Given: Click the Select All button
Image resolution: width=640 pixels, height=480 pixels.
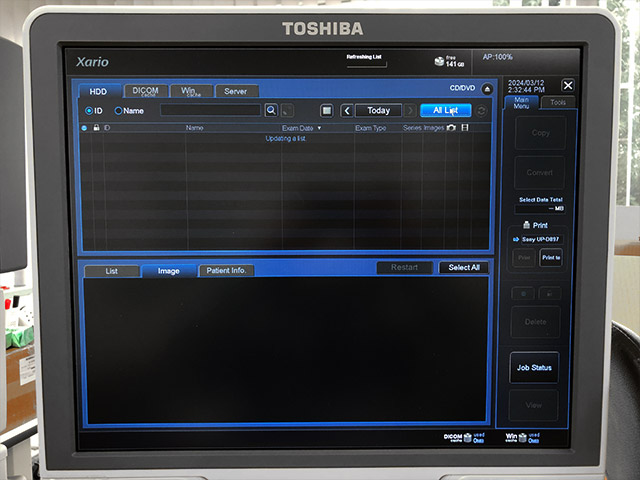Looking at the screenshot, I should [x=464, y=267].
